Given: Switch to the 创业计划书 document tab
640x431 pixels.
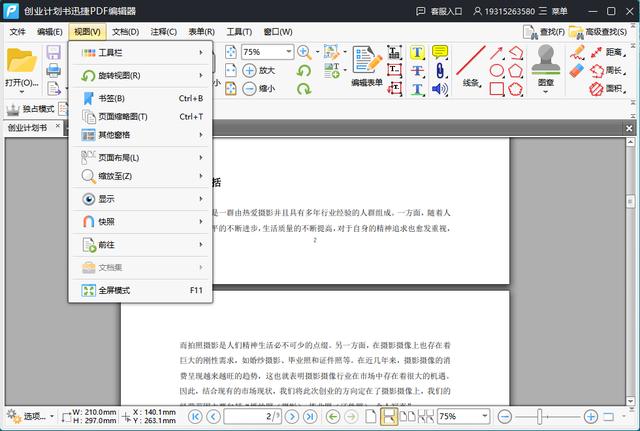Looking at the screenshot, I should click(x=28, y=128).
